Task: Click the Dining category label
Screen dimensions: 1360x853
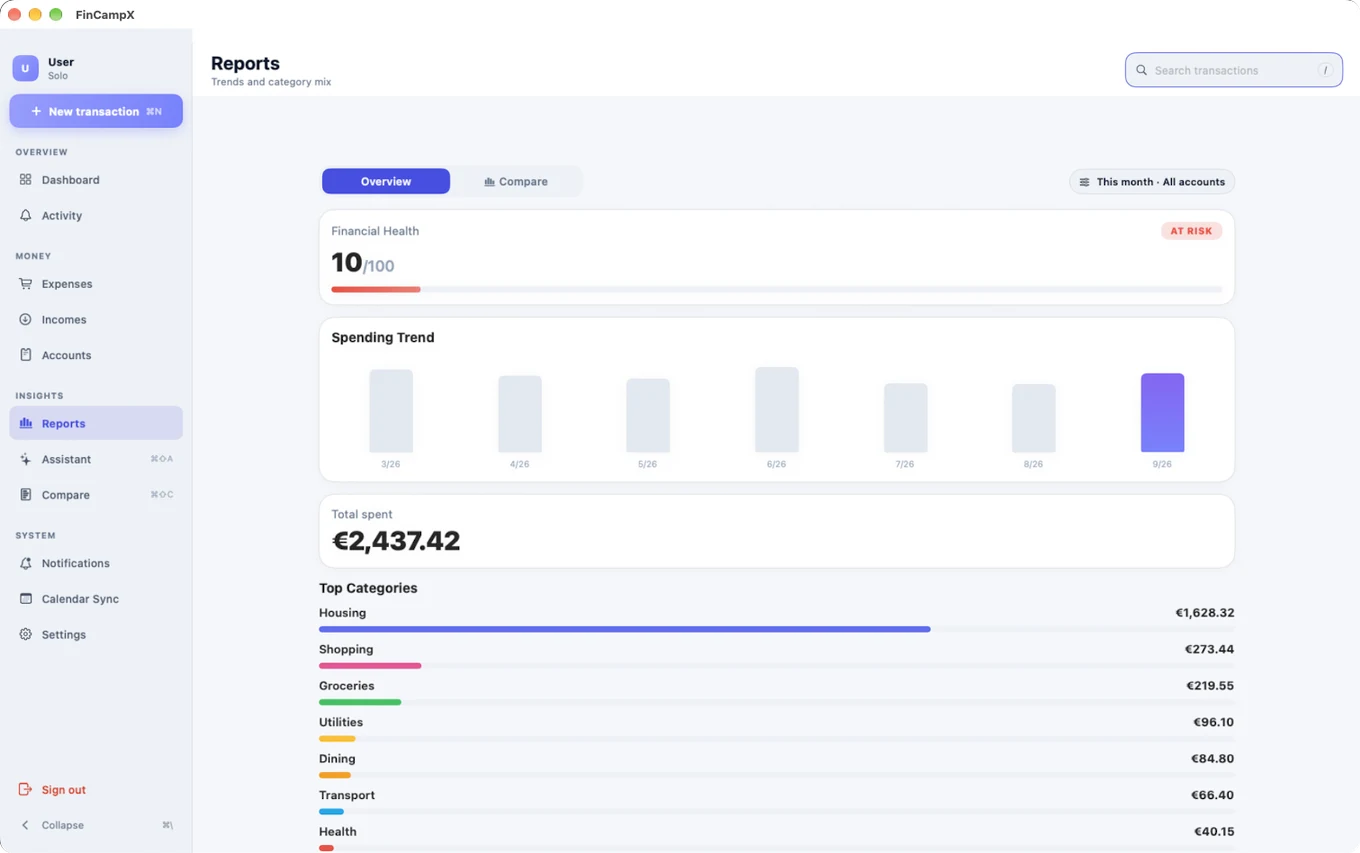Action: 337,759
